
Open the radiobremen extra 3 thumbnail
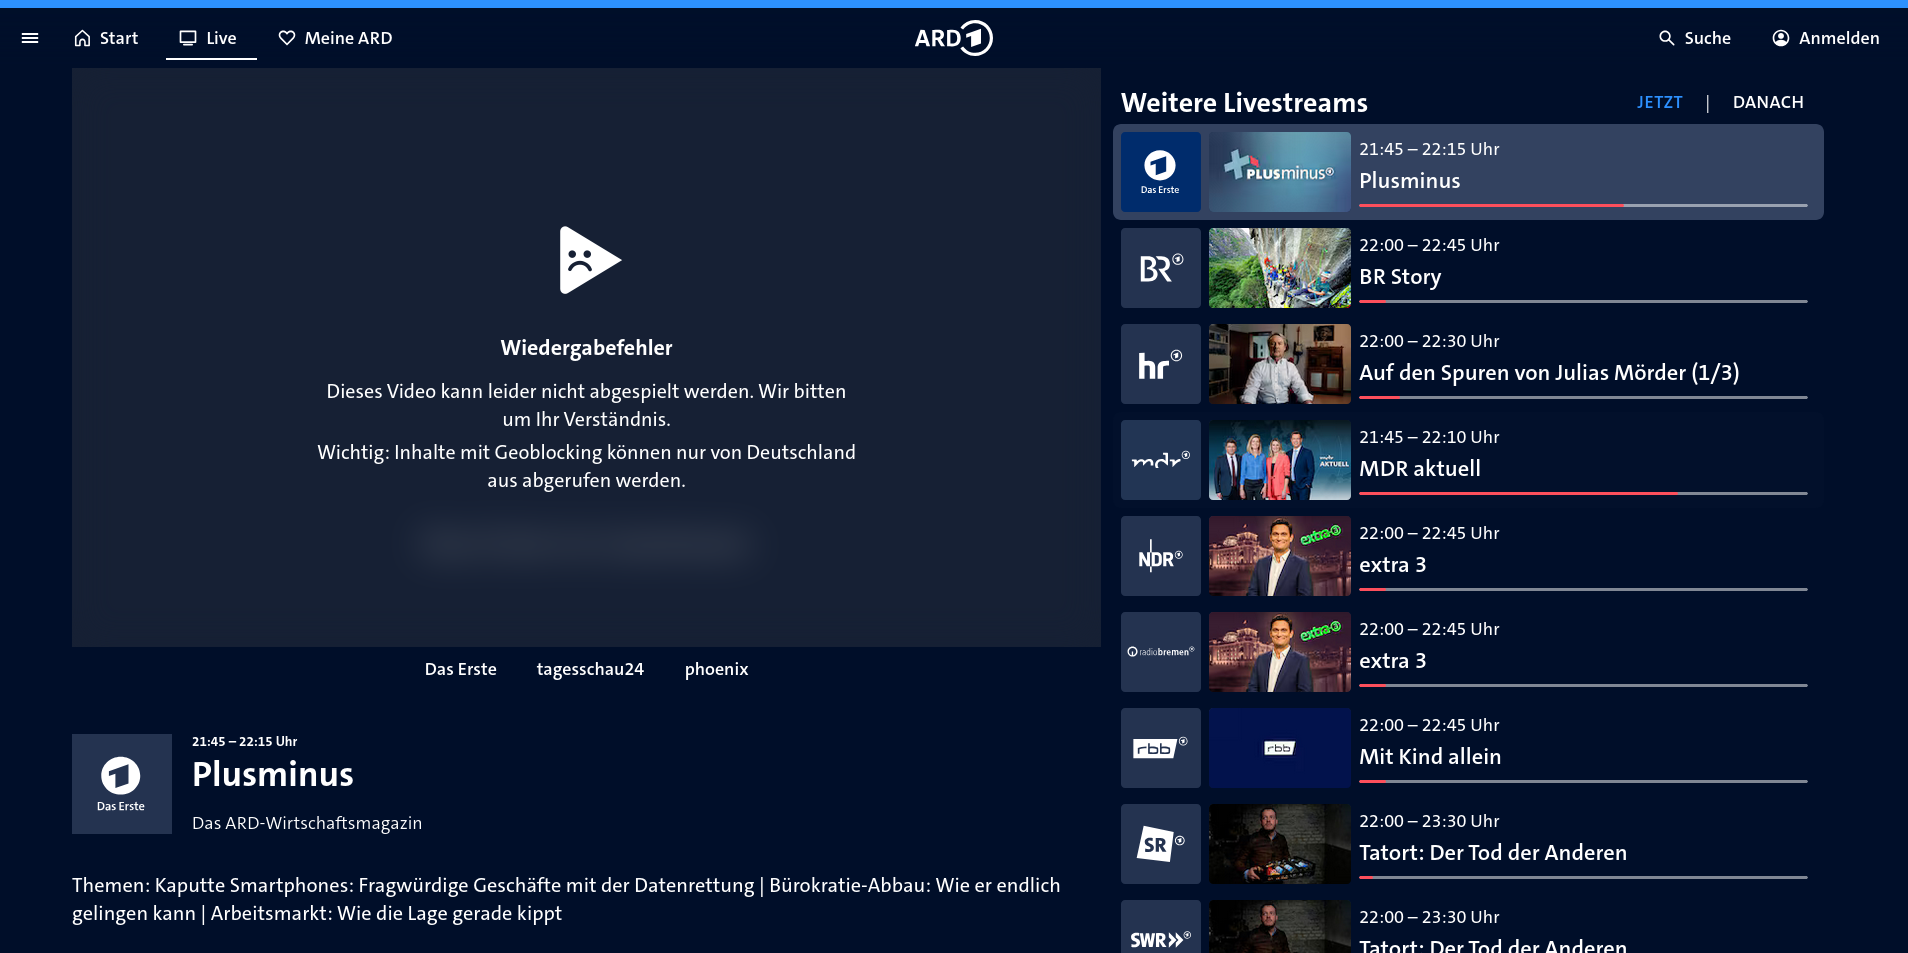tap(1280, 652)
